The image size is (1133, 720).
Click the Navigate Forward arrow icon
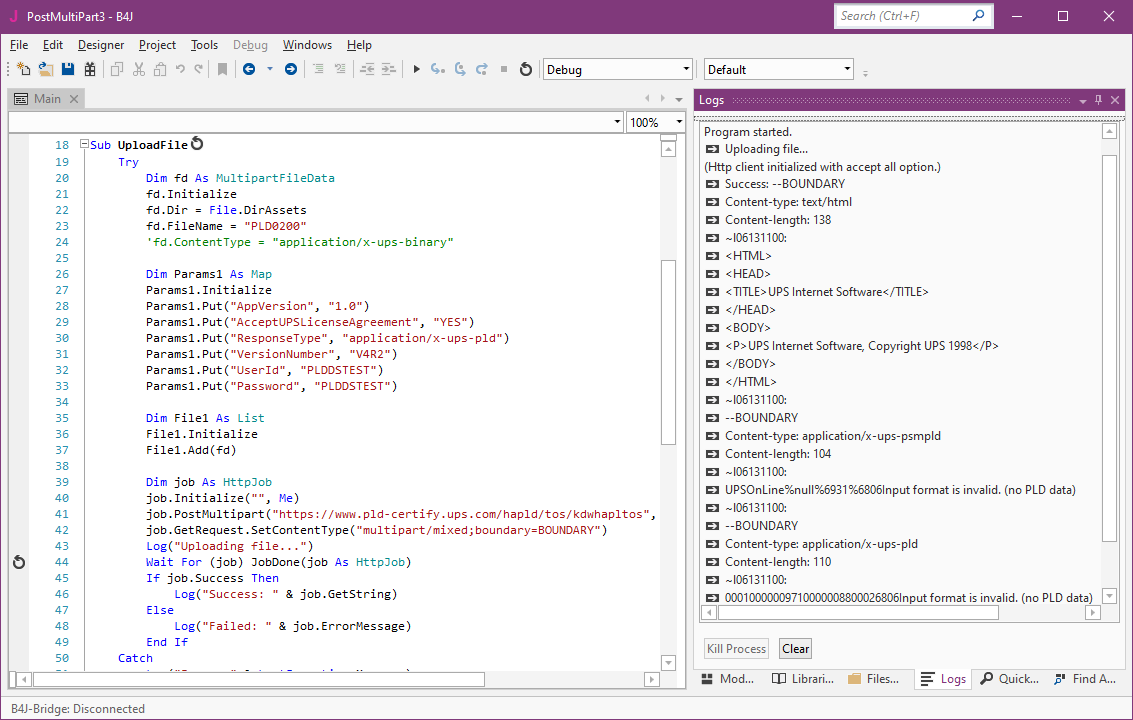pyautogui.click(x=291, y=69)
